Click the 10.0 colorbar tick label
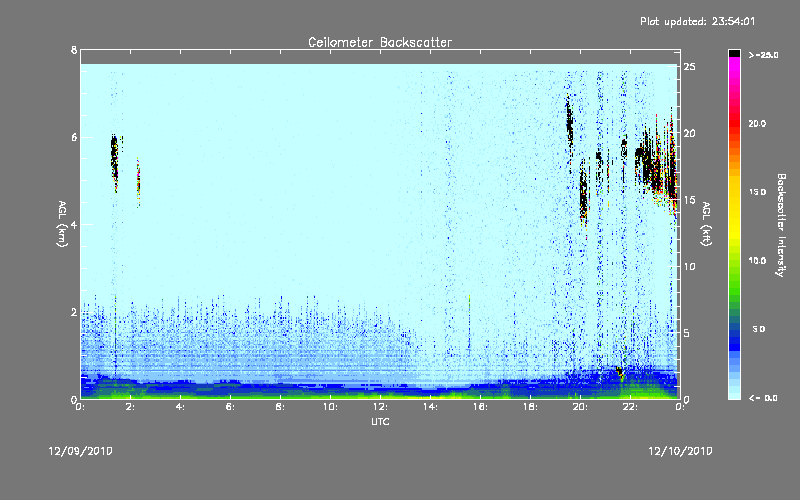800x500 pixels. coord(757,261)
